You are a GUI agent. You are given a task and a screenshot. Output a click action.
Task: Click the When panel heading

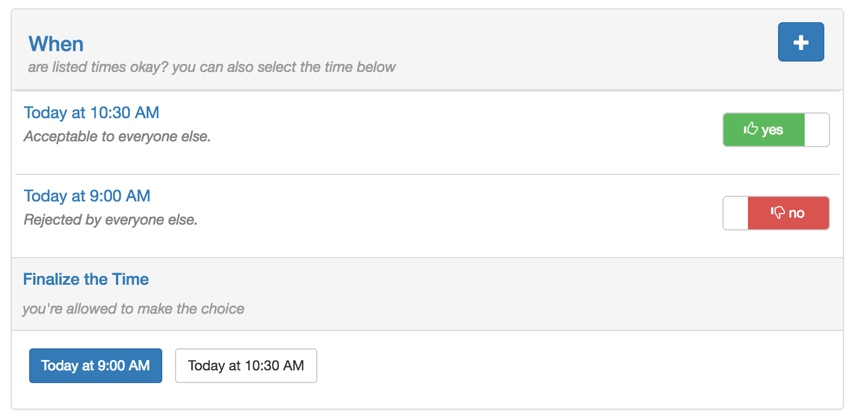pos(56,43)
